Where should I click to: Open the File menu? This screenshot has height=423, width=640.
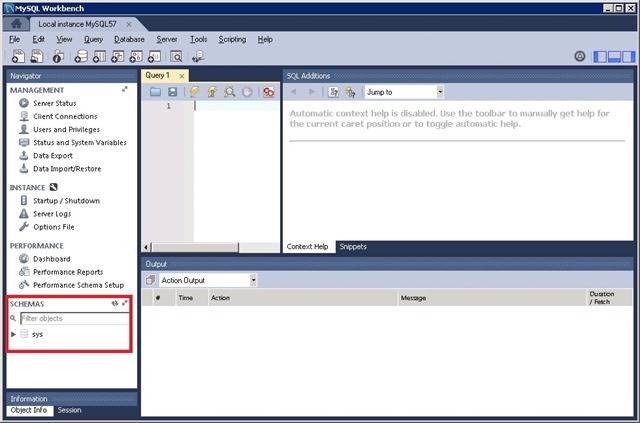click(x=14, y=39)
